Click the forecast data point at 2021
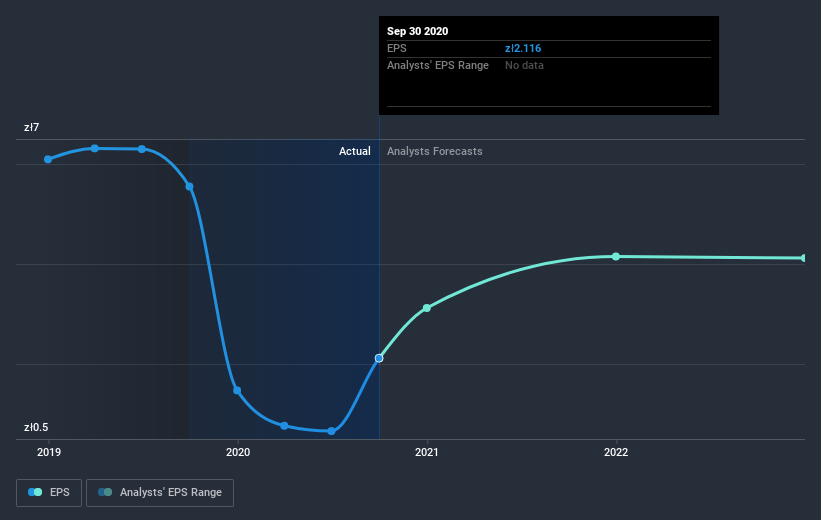Viewport: 821px width, 520px height. click(x=427, y=308)
